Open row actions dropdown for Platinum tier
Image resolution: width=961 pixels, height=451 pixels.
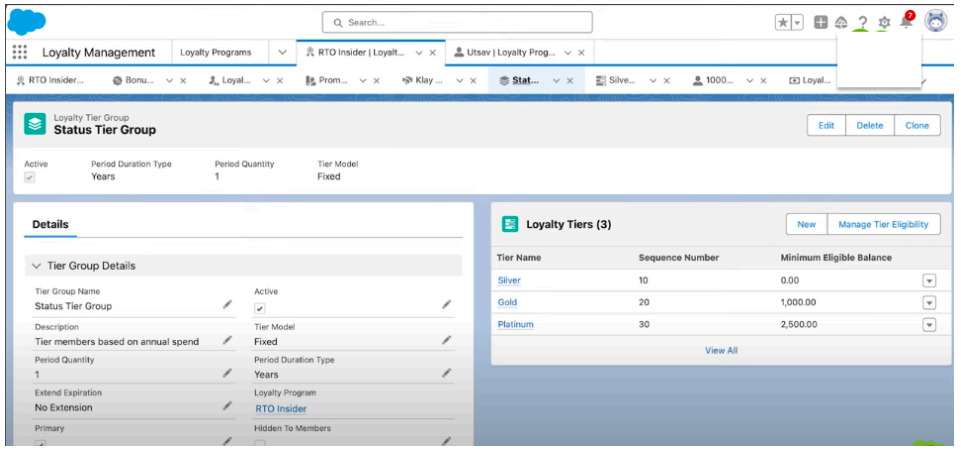pos(928,324)
